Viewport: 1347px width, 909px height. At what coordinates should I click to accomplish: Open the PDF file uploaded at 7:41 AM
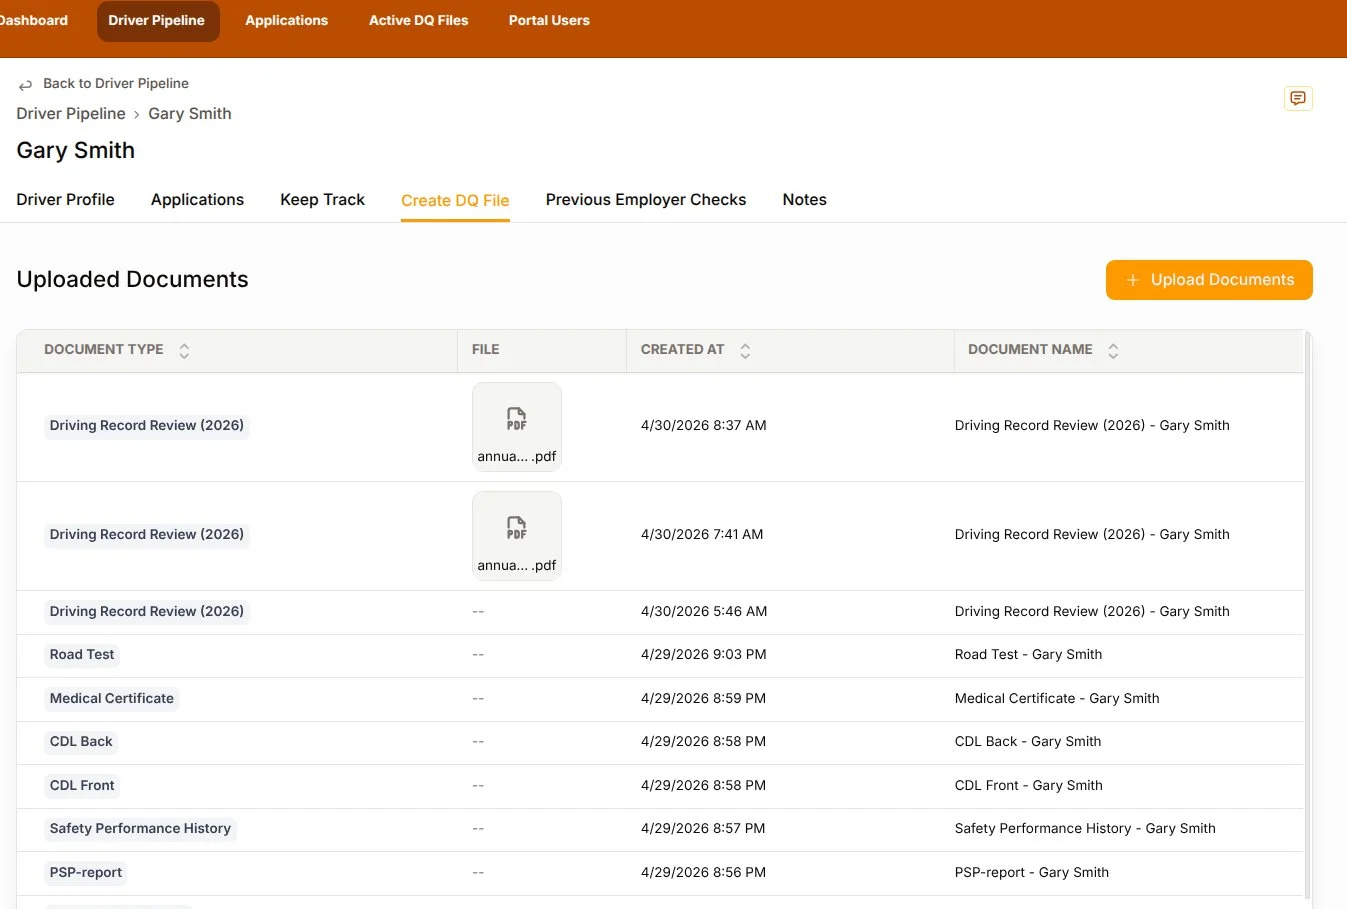pos(516,536)
